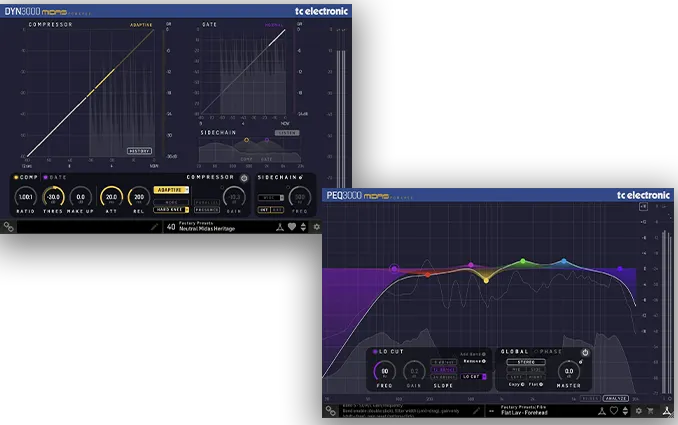Click the pencil edit icon in DYN3000 footer

154,227
